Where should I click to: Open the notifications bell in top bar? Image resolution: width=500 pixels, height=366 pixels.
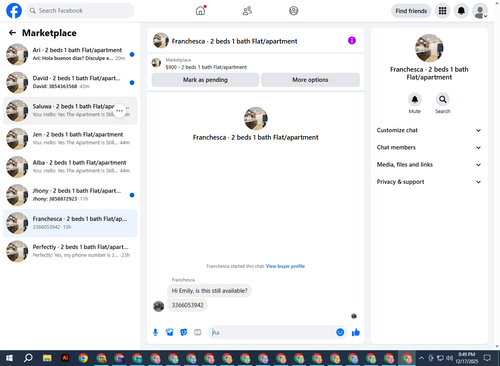pyautogui.click(x=461, y=11)
